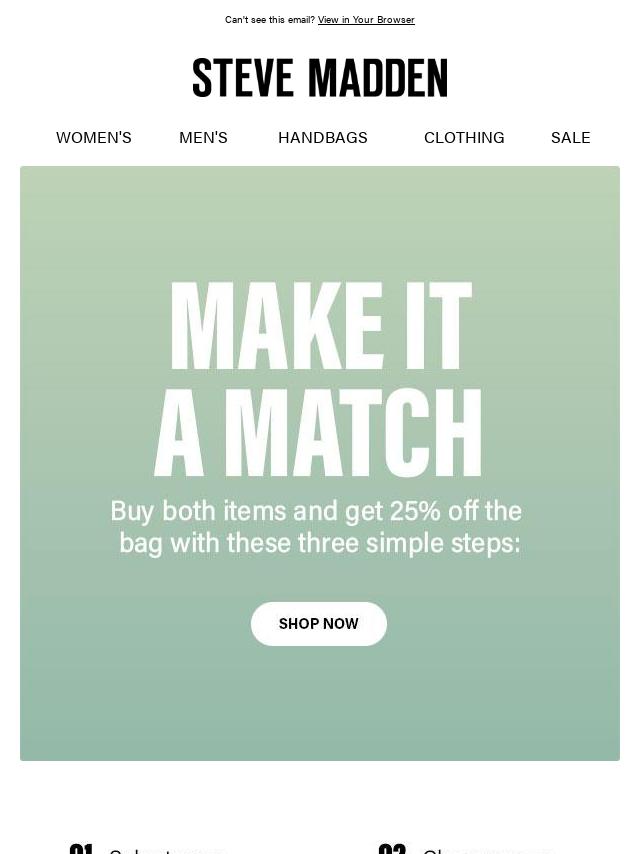
Task: Click the MADDEN word in the logo
Action: click(378, 78)
